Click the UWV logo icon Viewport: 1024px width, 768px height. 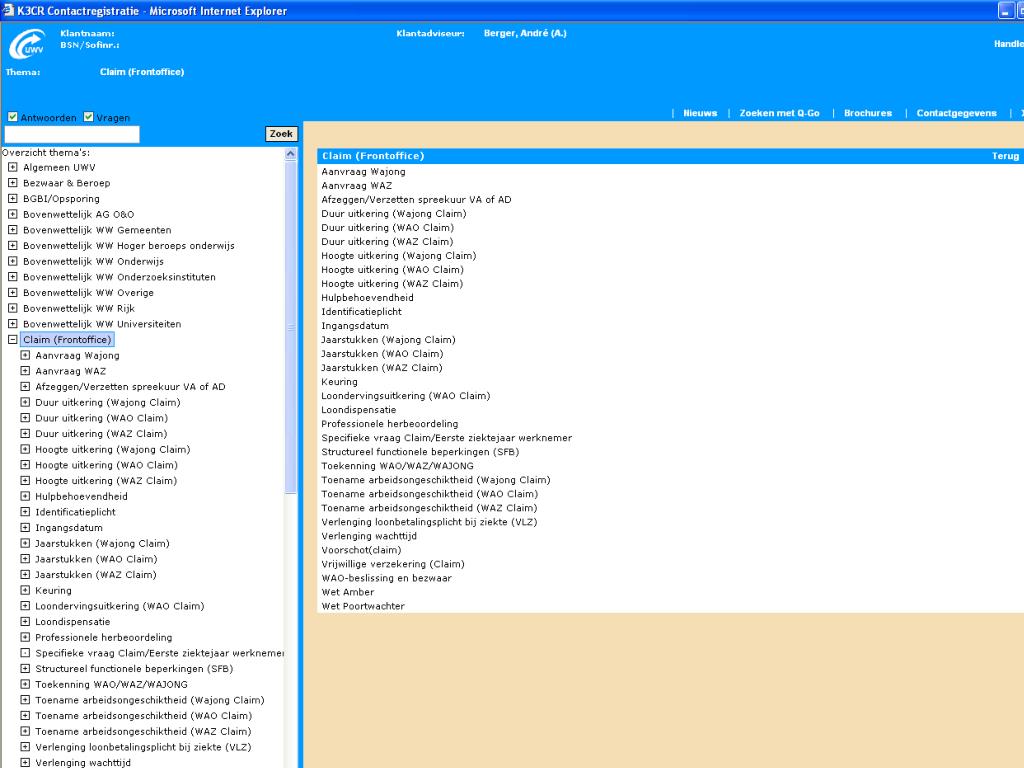[27, 45]
